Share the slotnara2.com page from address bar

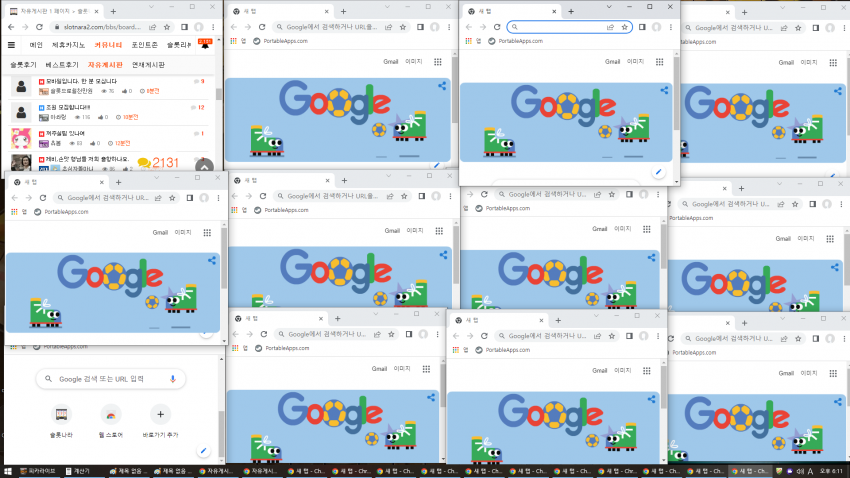pos(153,27)
